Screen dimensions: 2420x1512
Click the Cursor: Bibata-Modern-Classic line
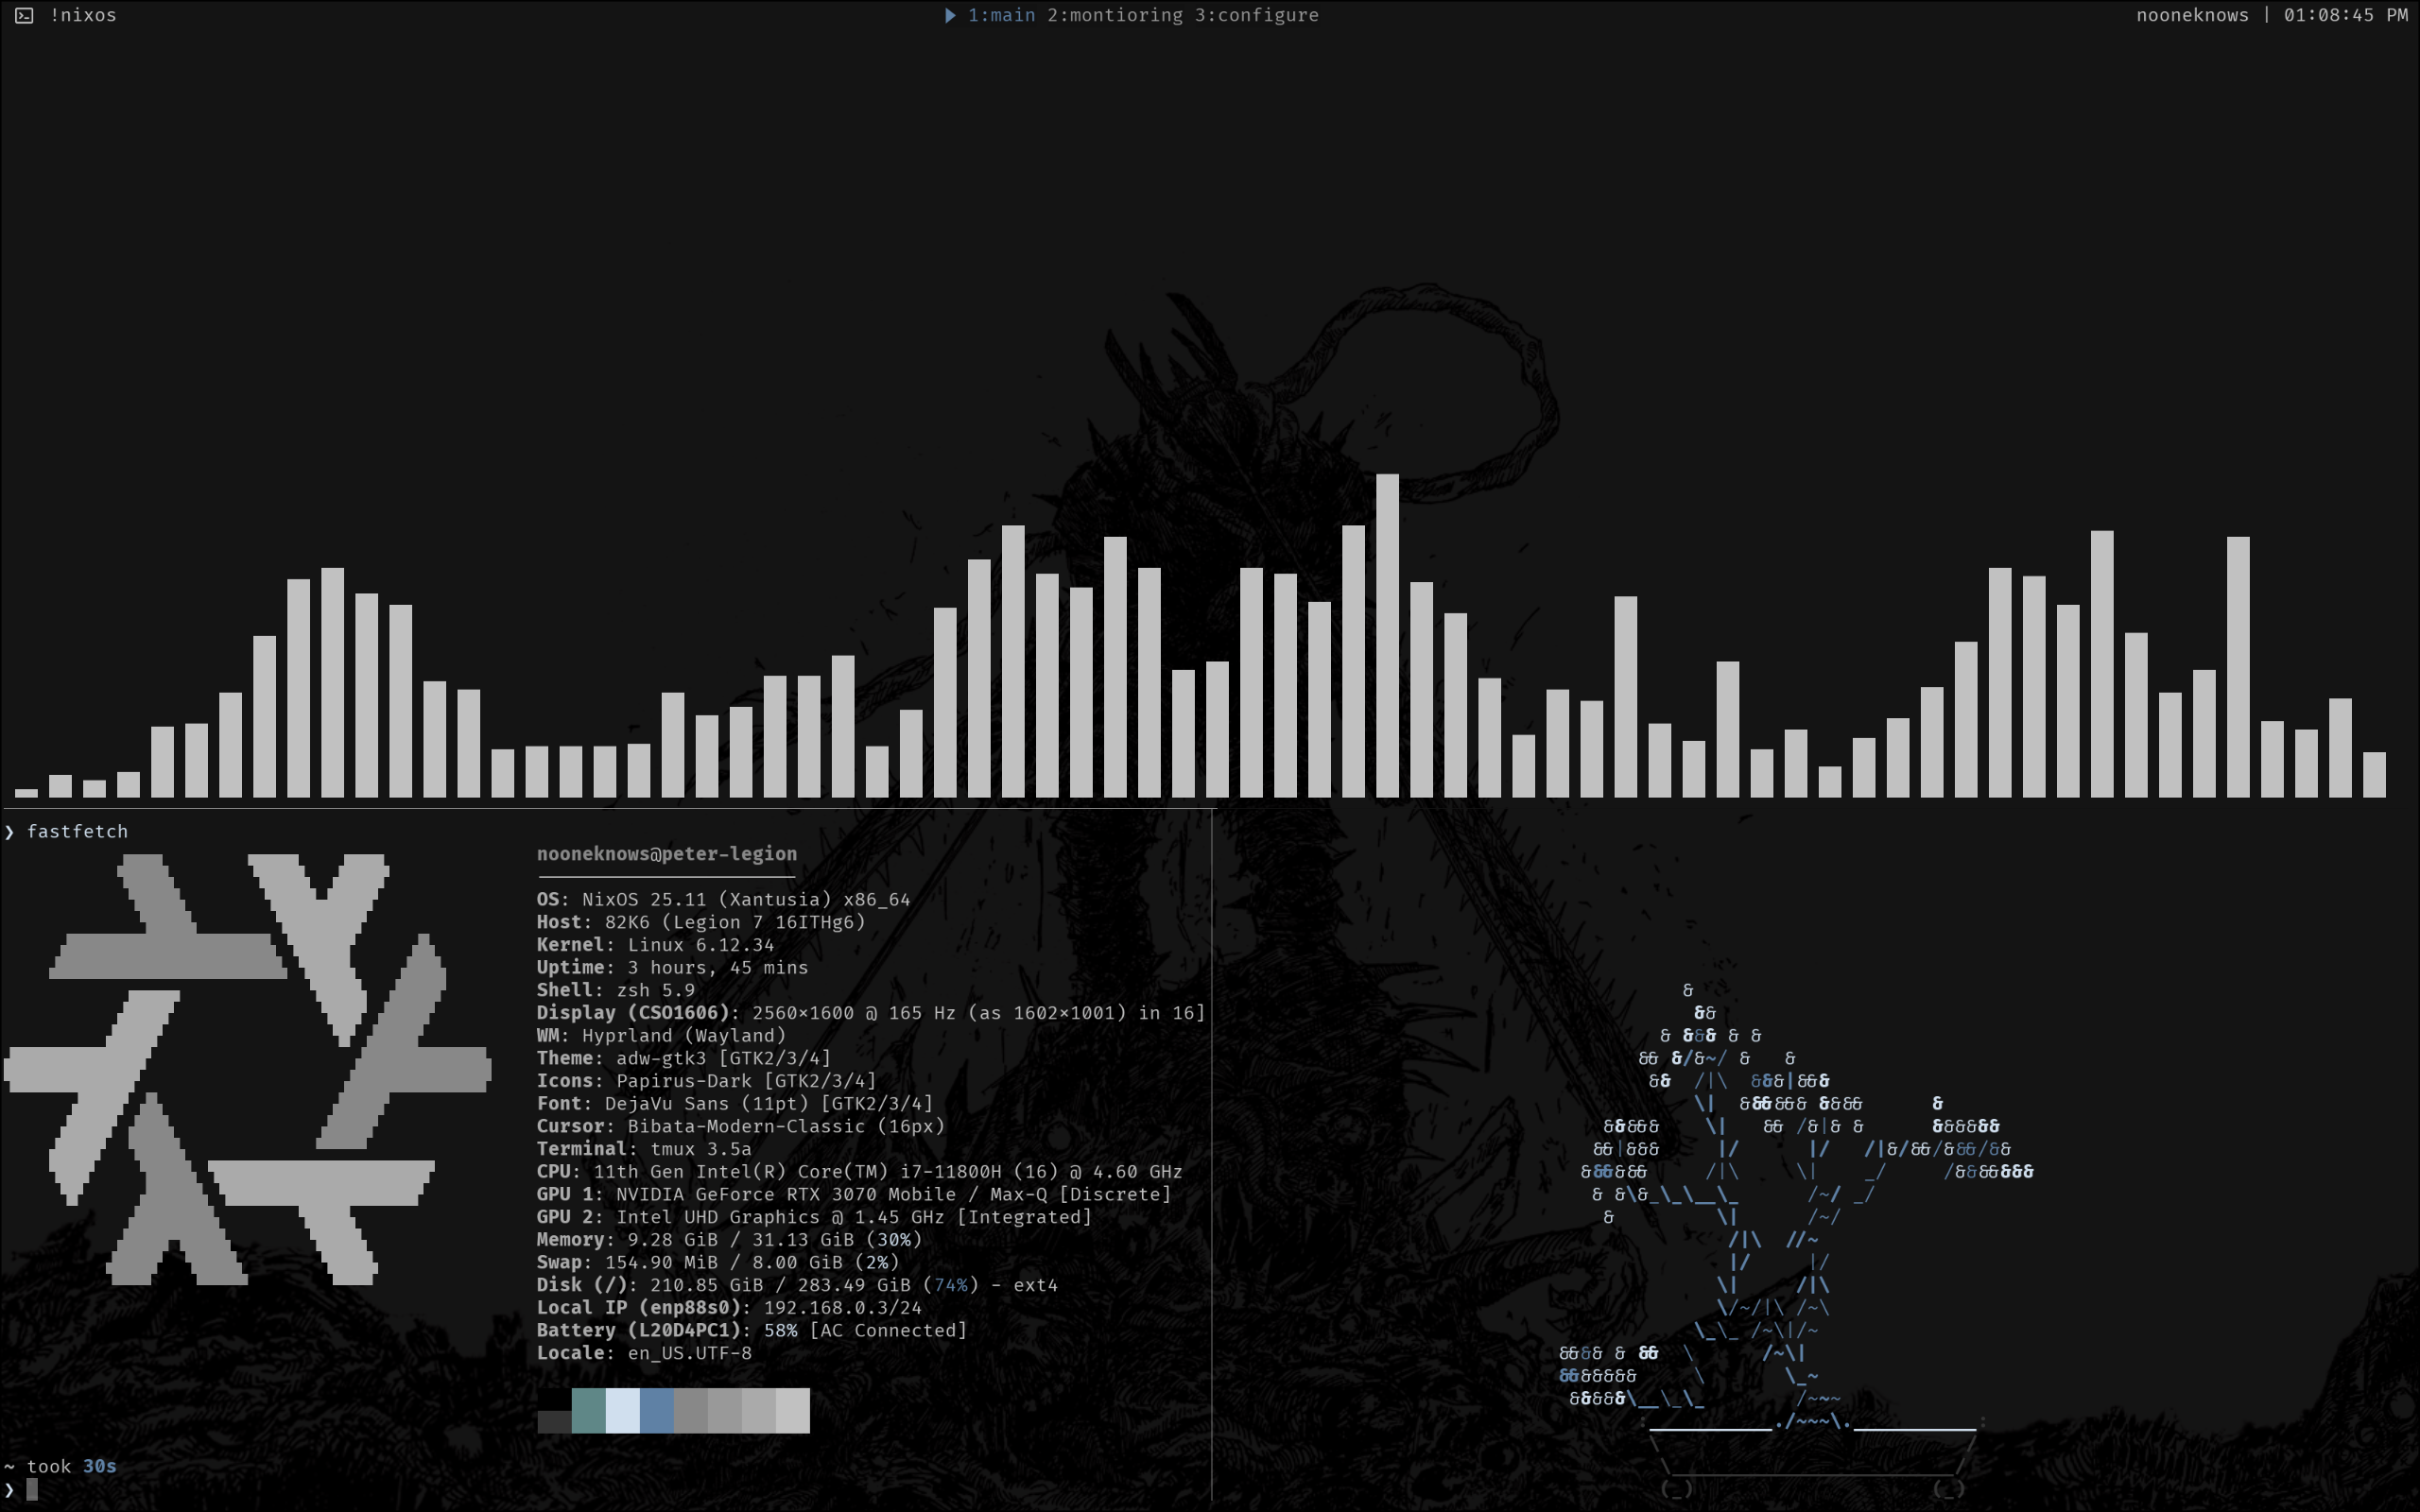pyautogui.click(x=741, y=1126)
